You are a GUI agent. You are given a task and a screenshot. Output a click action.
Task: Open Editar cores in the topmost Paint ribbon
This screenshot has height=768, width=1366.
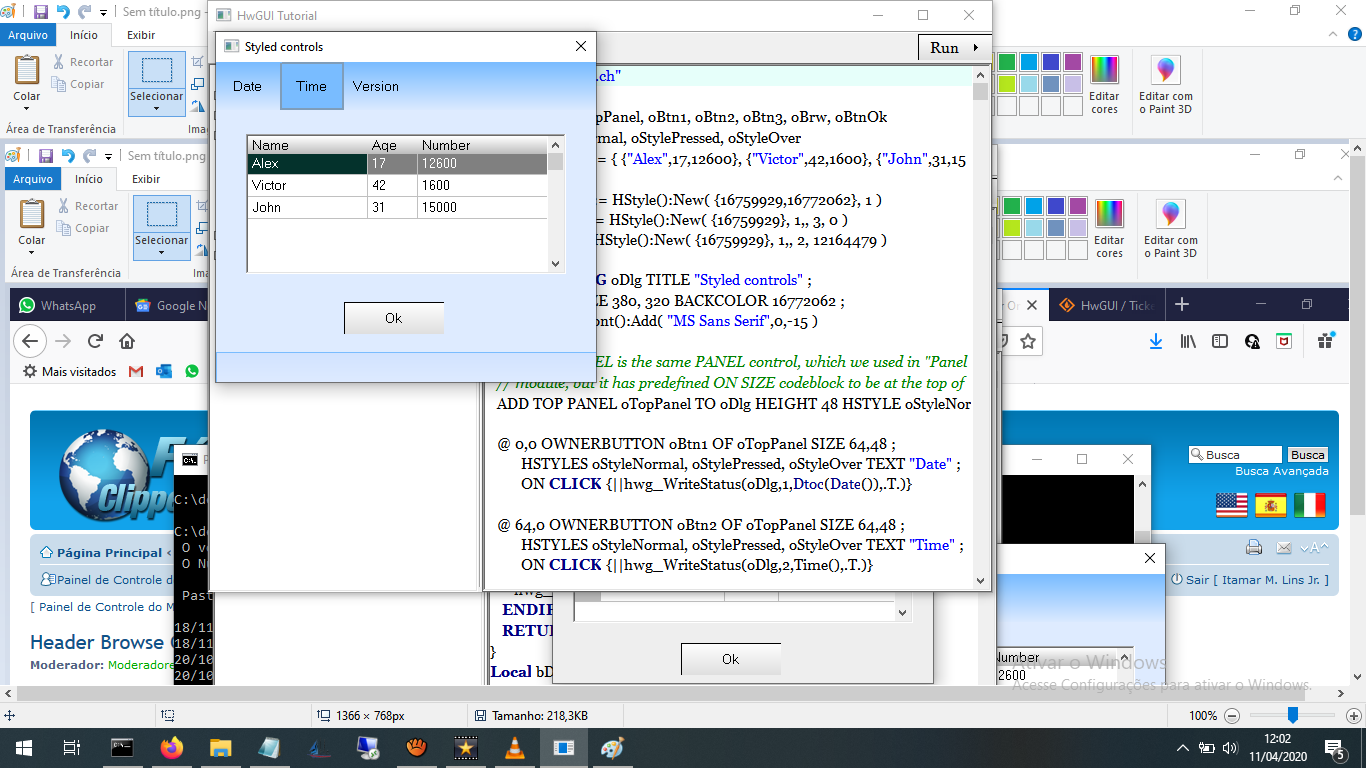(x=1105, y=85)
